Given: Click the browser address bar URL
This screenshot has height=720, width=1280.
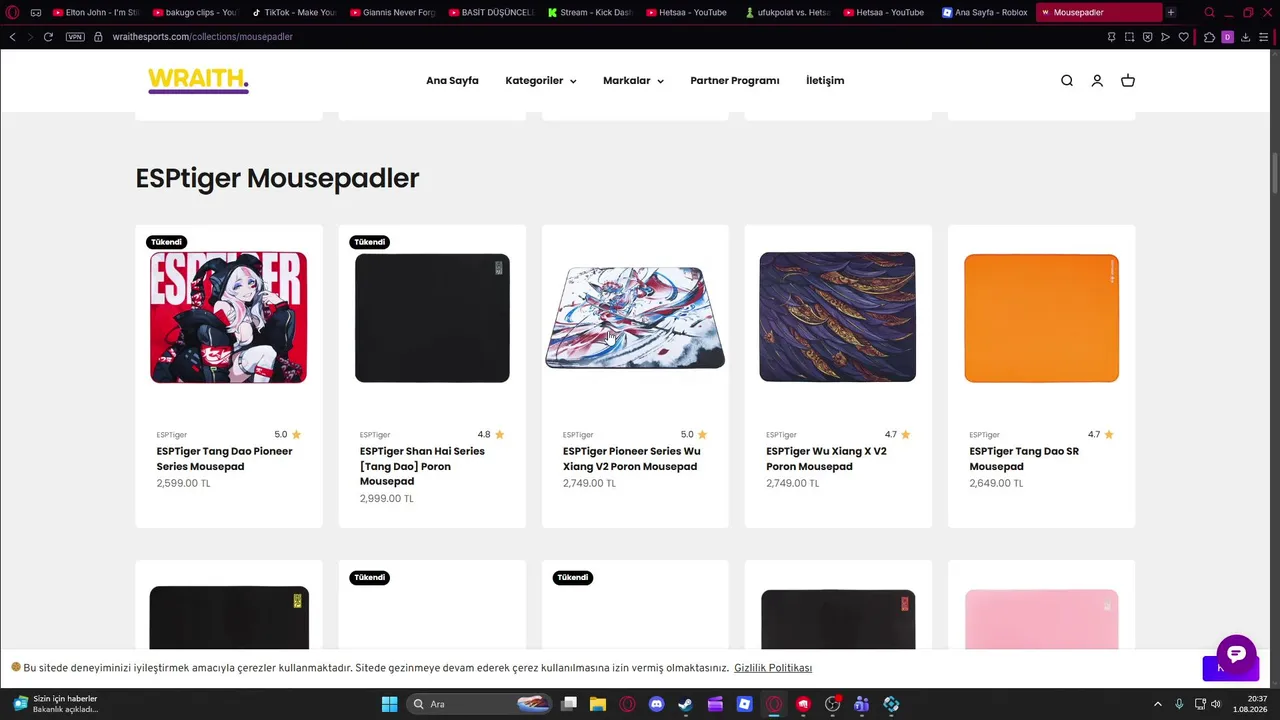Looking at the screenshot, I should tap(203, 37).
